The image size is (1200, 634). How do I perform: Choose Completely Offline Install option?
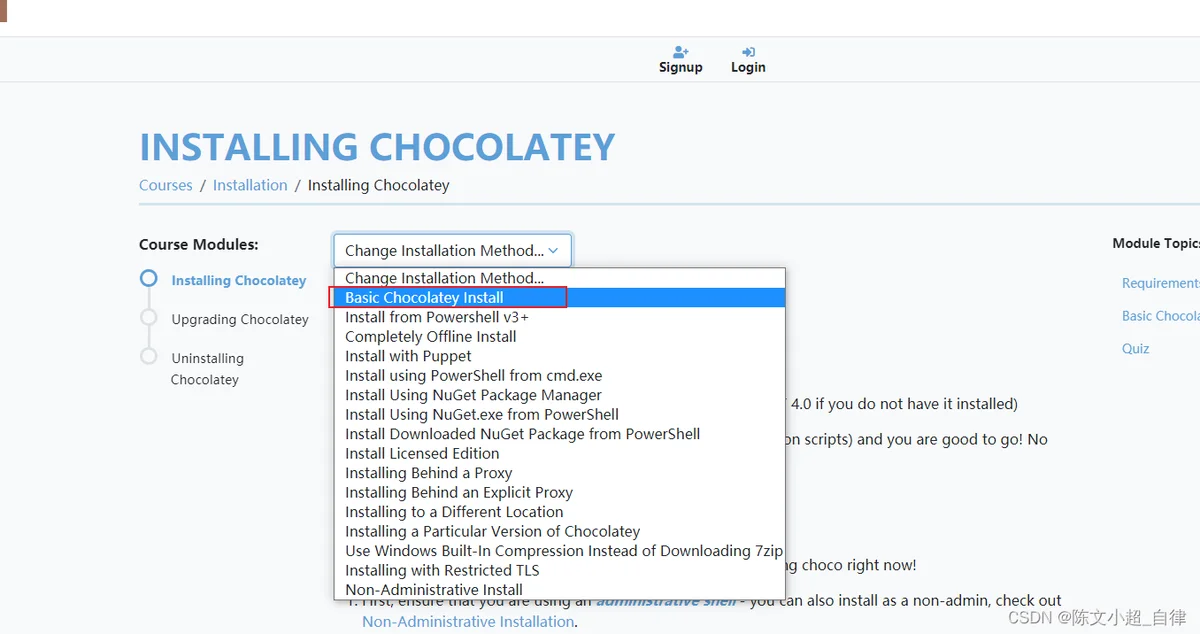click(x=560, y=337)
